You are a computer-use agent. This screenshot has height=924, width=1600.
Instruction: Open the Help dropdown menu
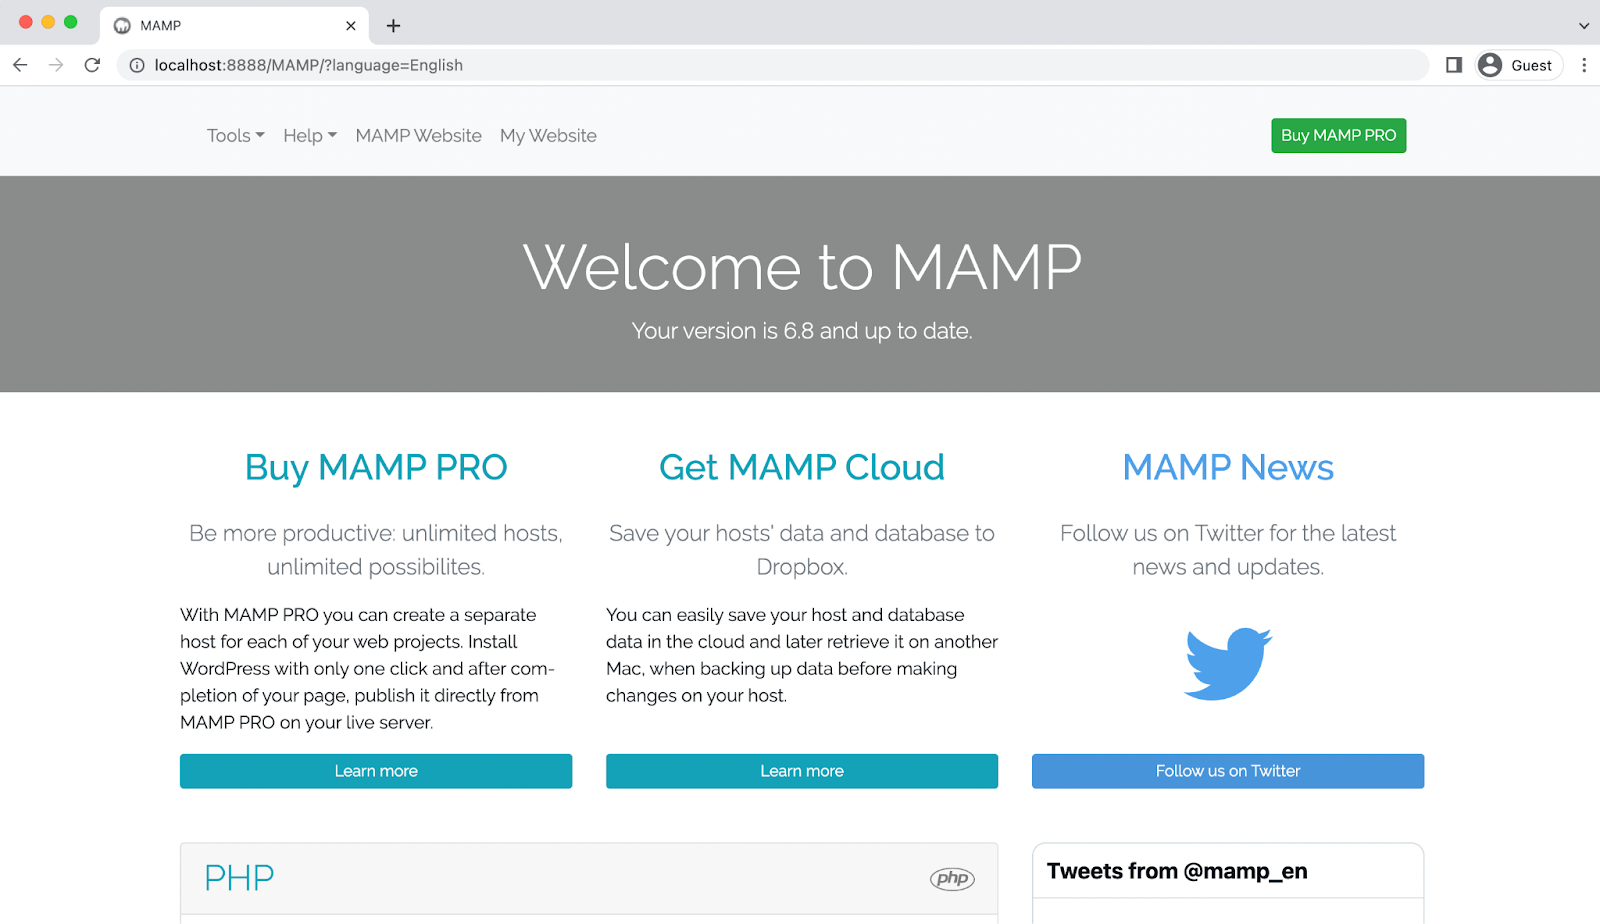[x=308, y=135]
